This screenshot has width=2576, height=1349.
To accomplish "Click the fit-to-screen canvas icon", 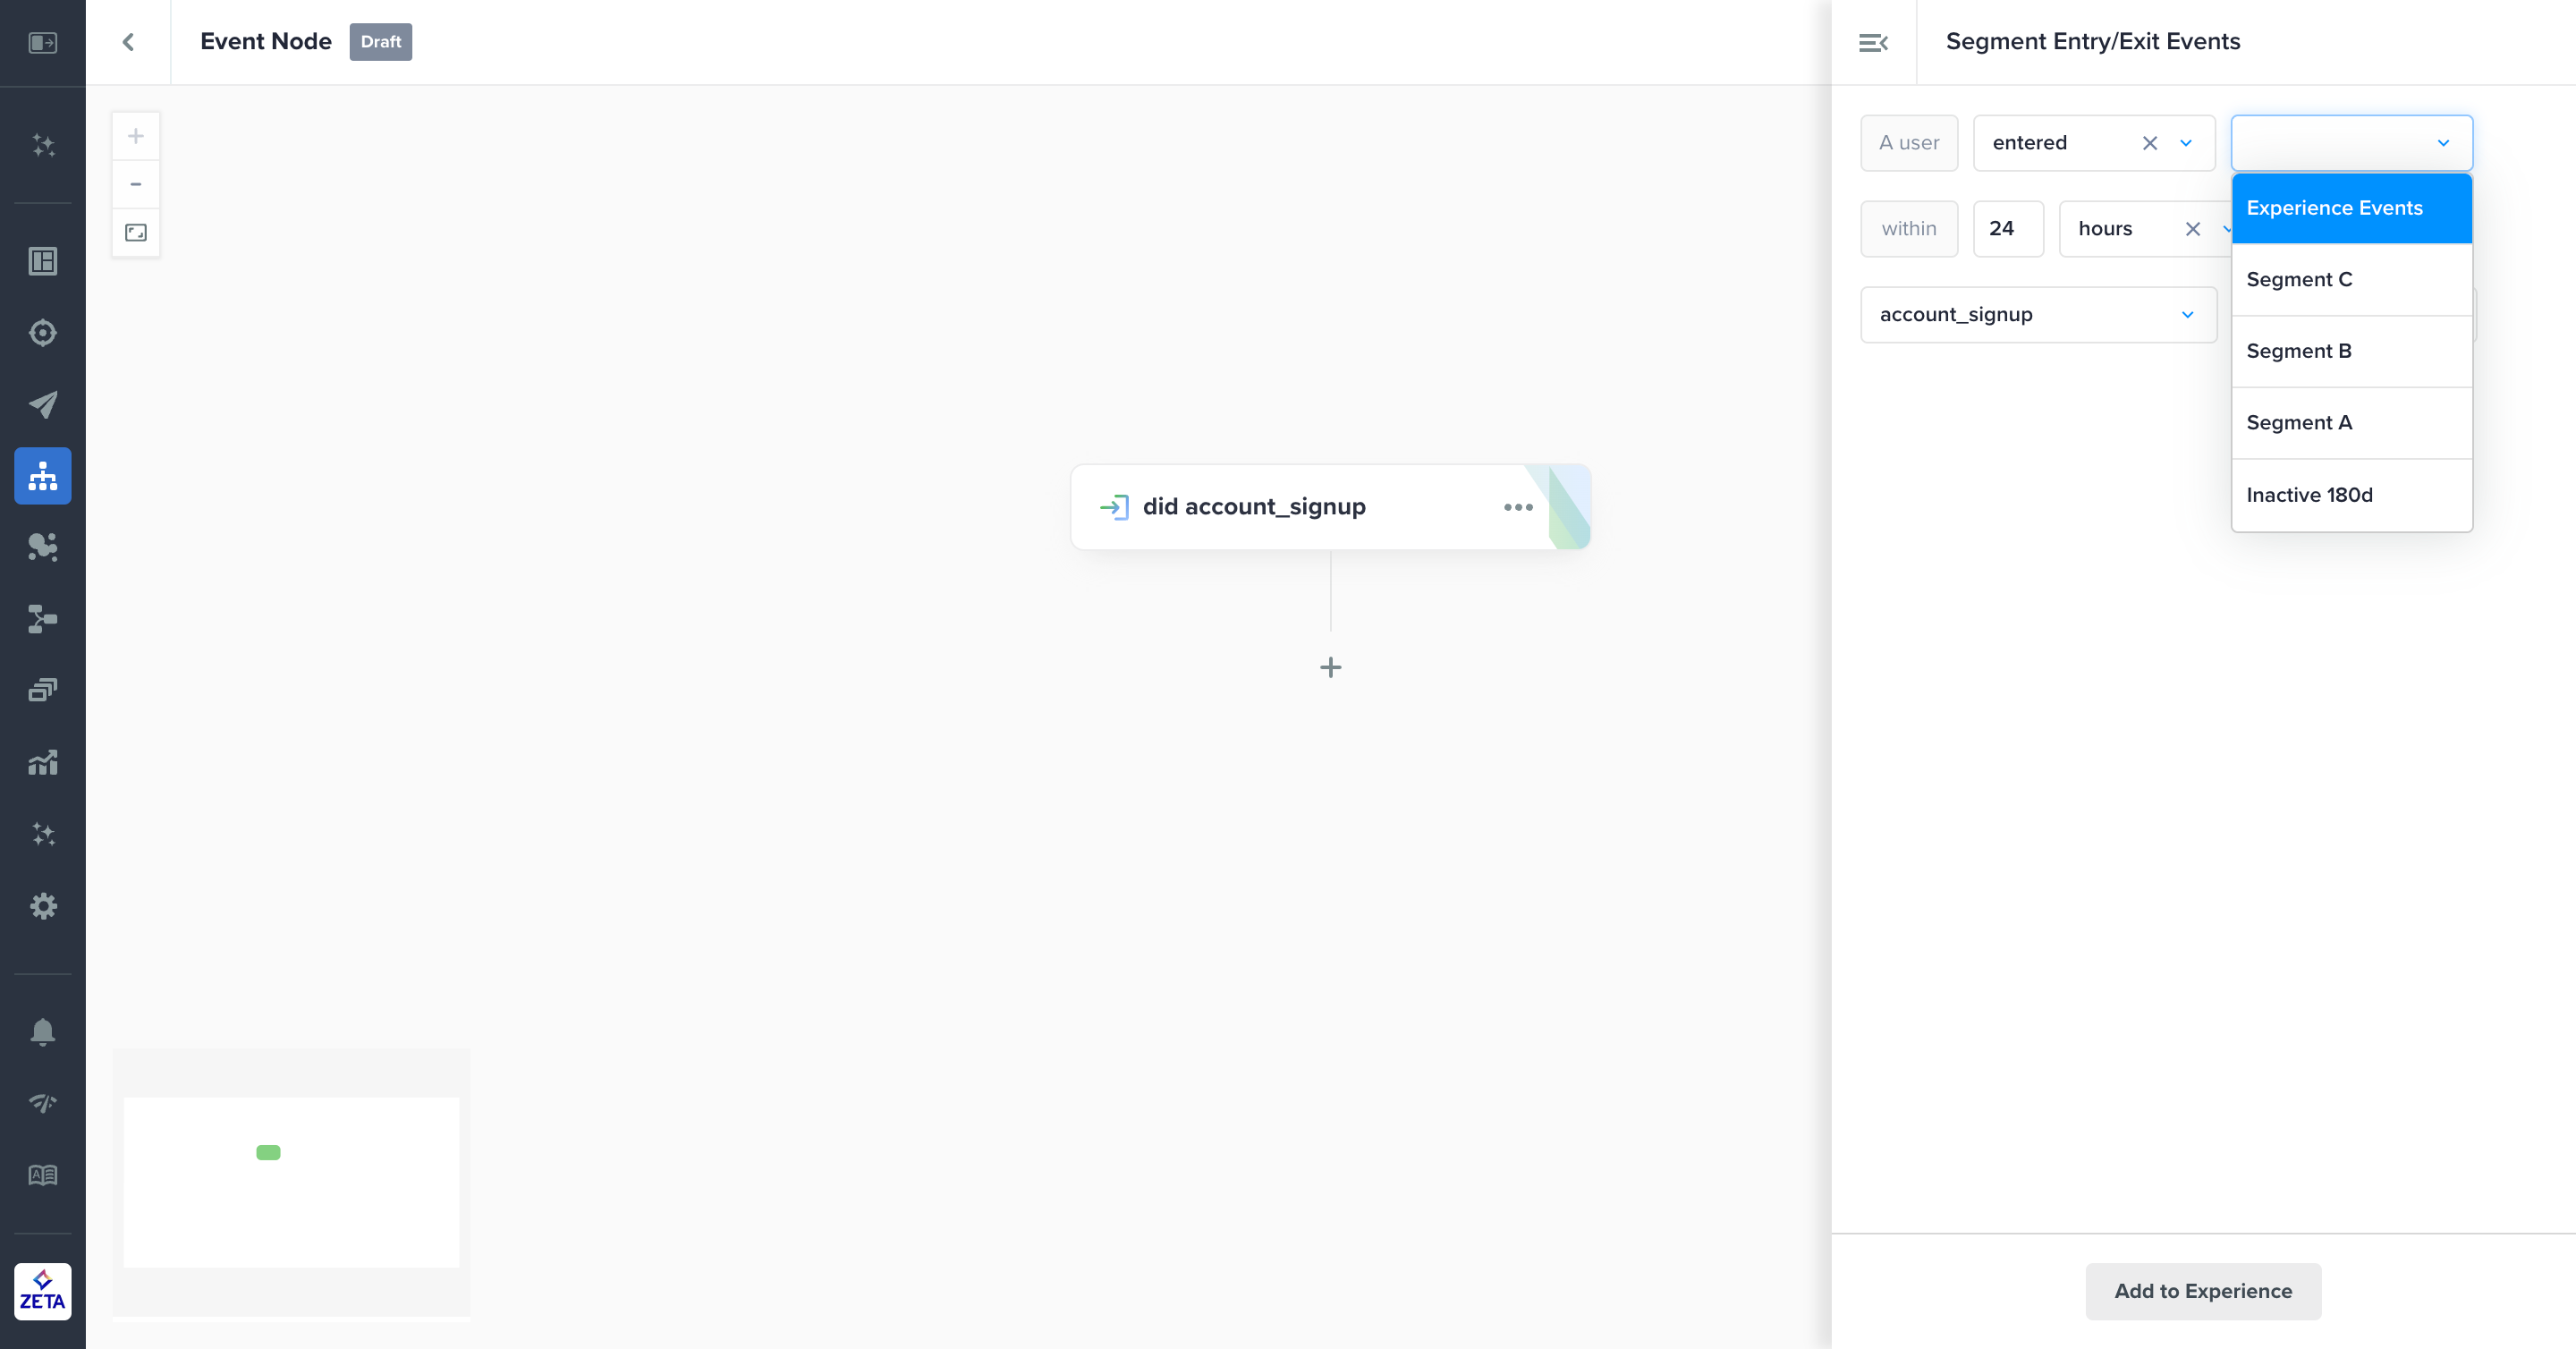I will [x=136, y=232].
